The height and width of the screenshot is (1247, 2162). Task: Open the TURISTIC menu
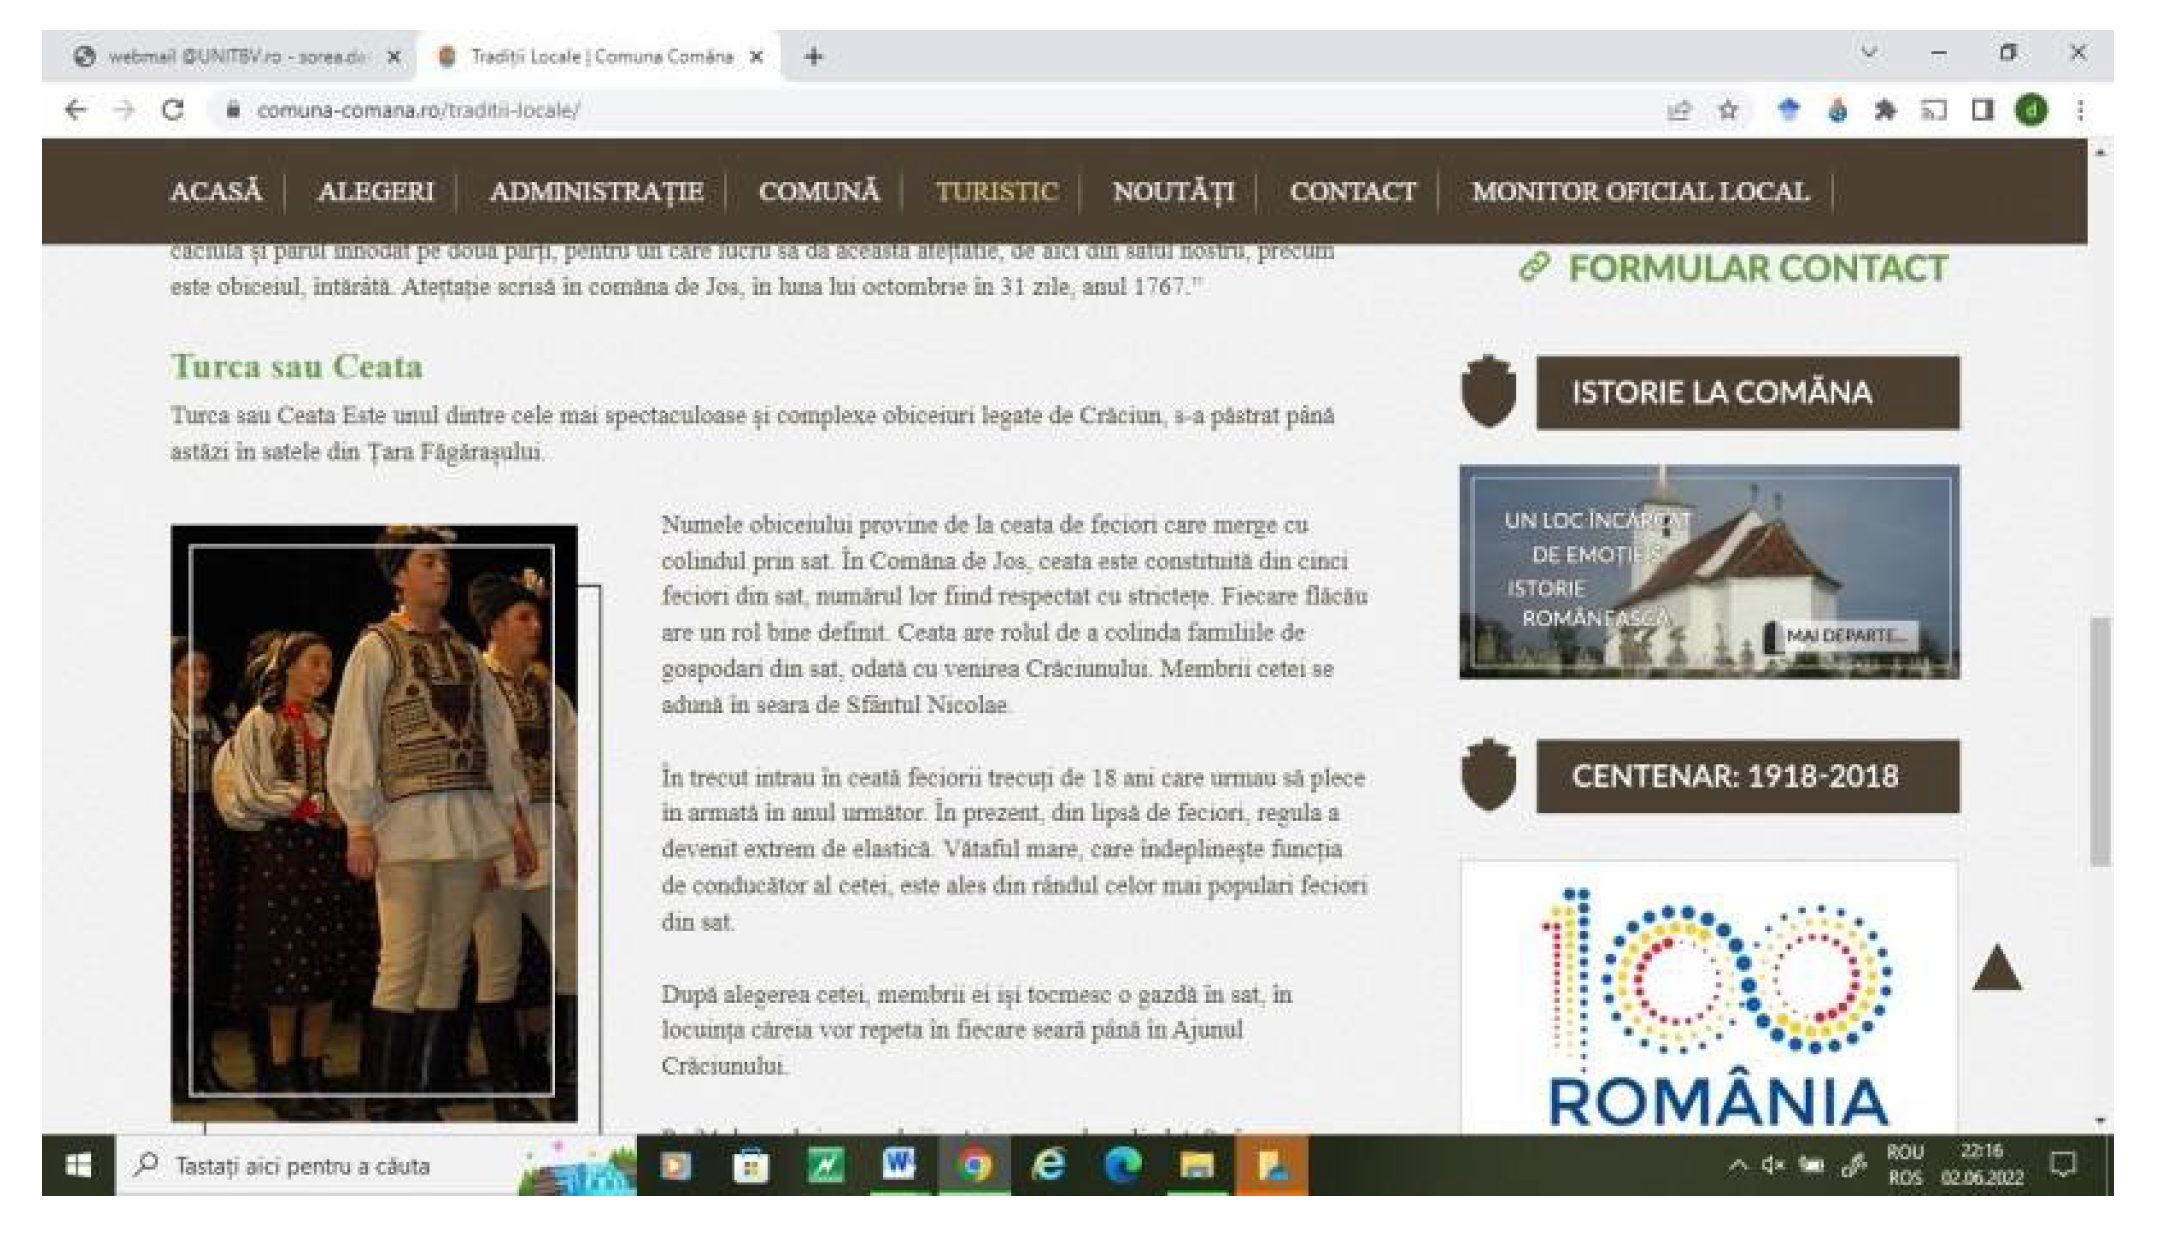[x=997, y=191]
